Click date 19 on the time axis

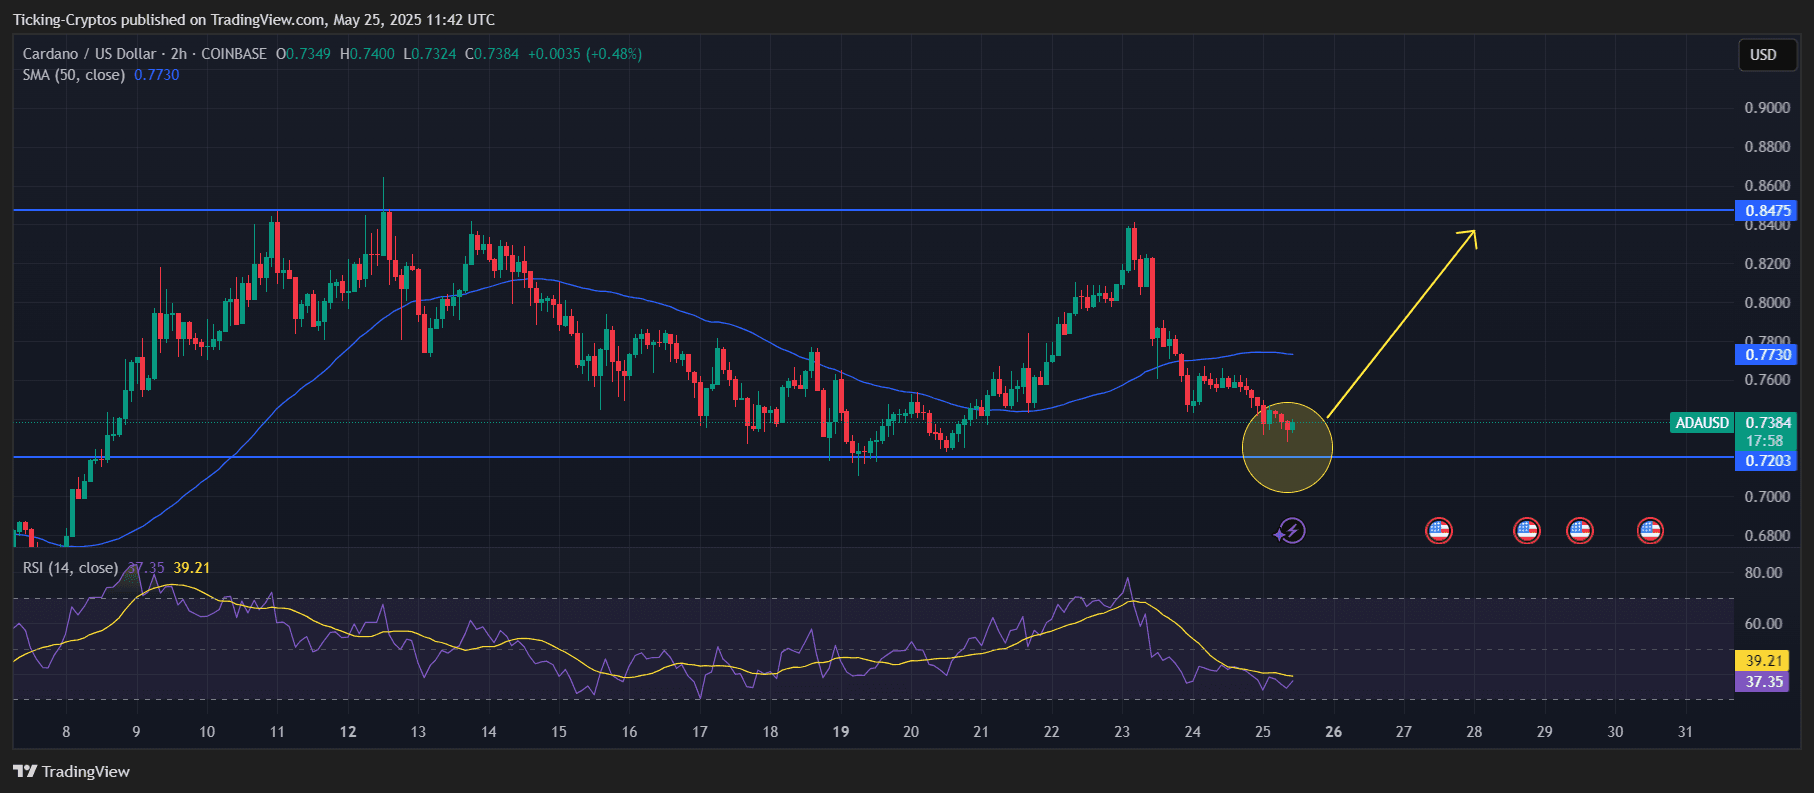[x=841, y=732]
